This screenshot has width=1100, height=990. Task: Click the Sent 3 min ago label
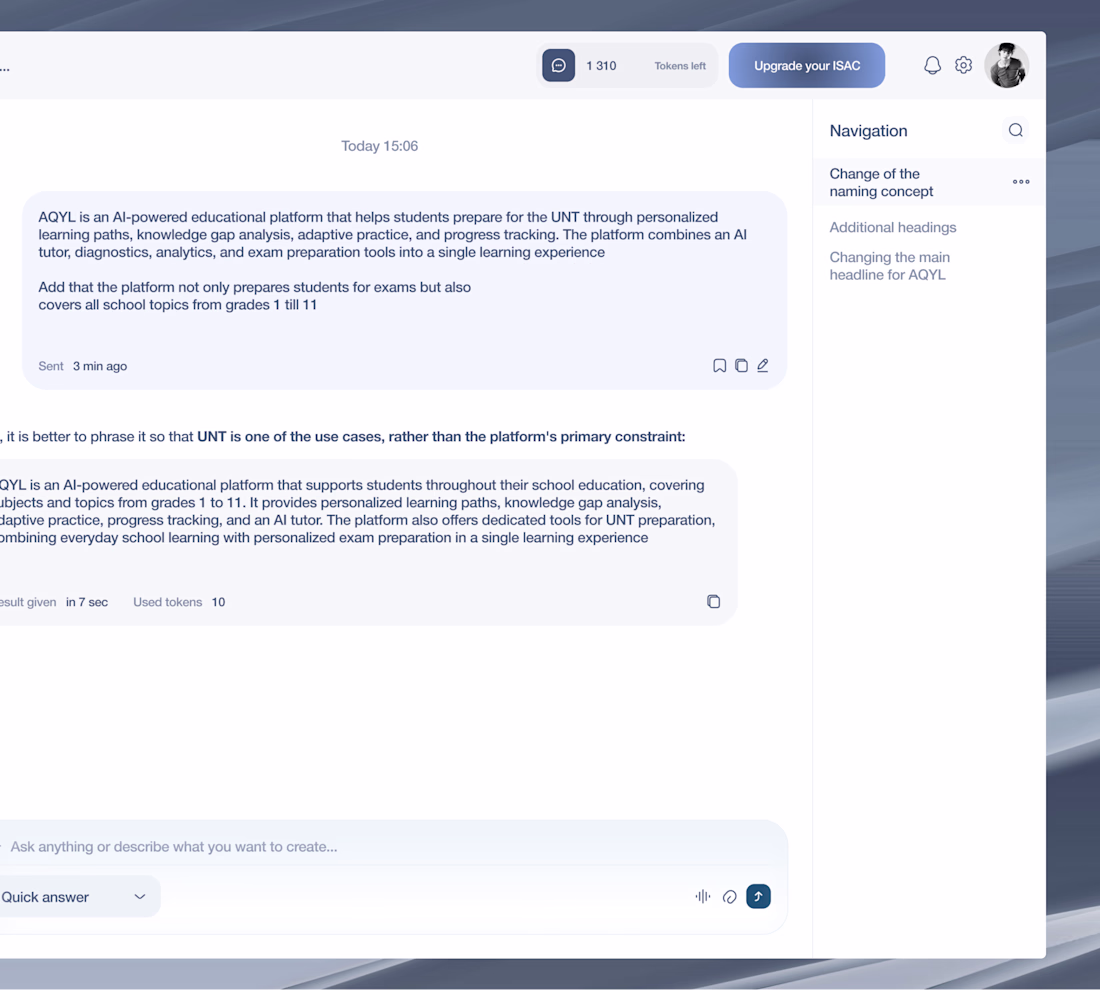point(83,366)
